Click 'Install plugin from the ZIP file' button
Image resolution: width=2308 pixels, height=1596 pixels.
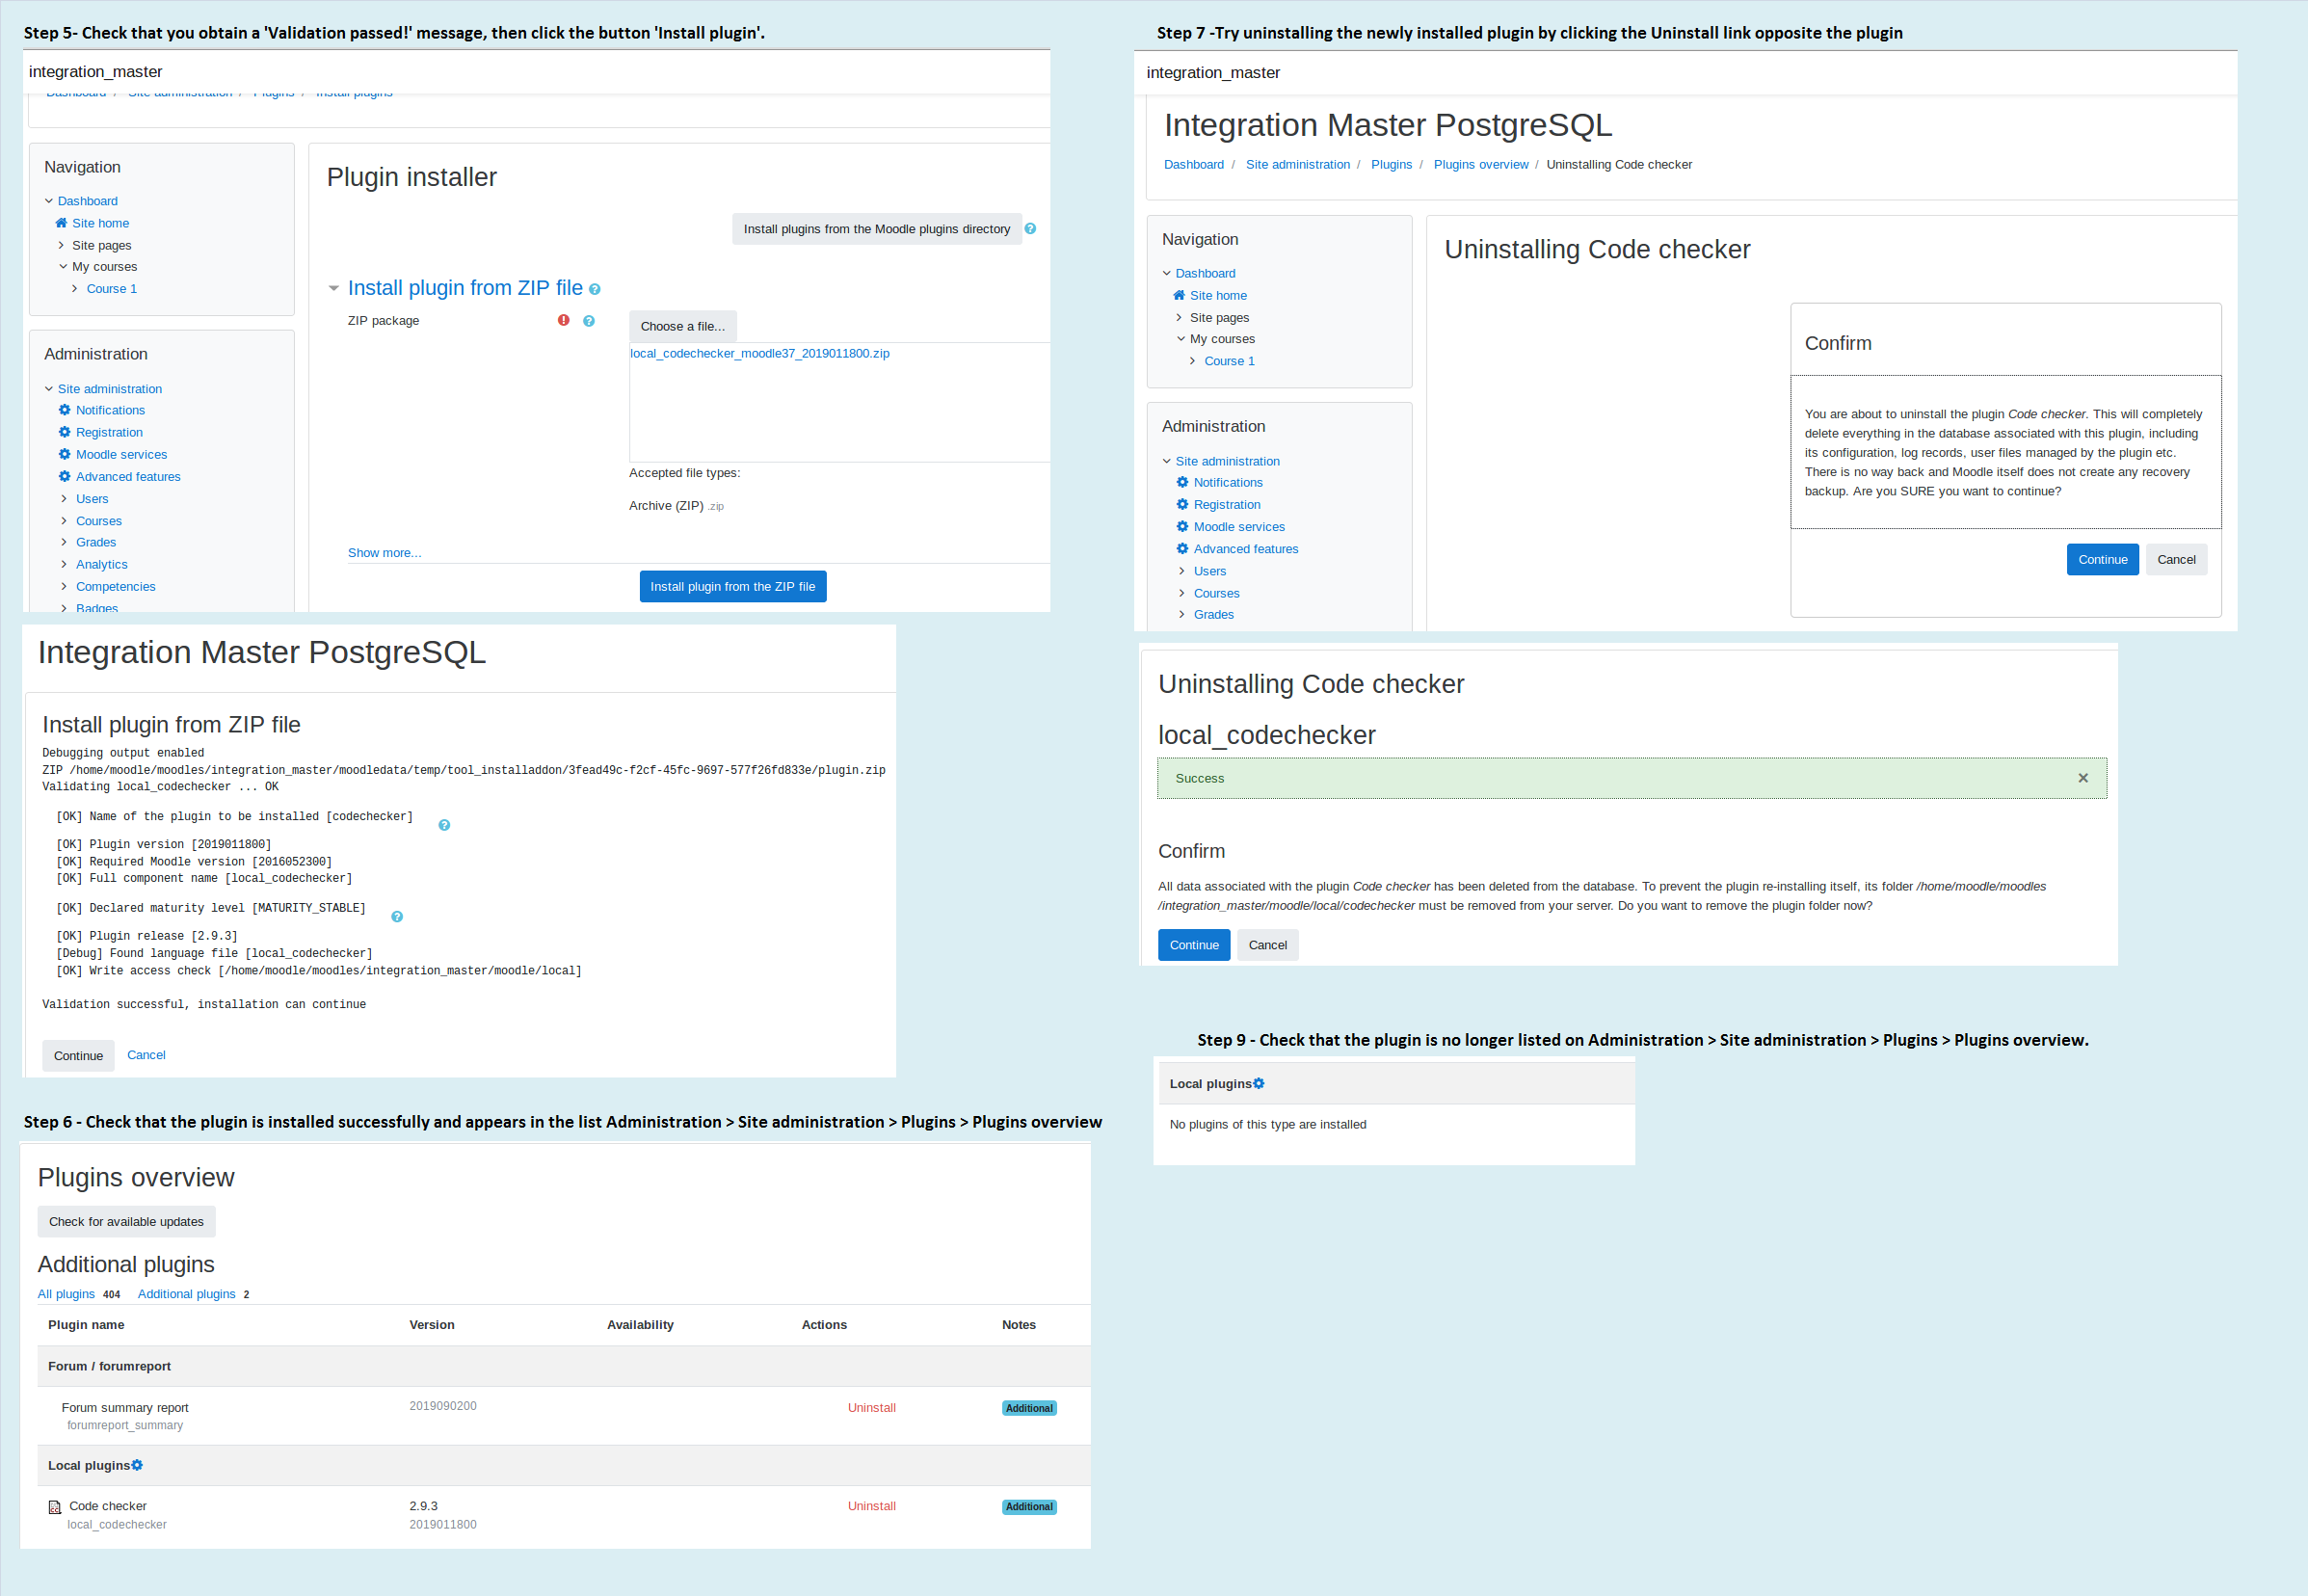733,587
